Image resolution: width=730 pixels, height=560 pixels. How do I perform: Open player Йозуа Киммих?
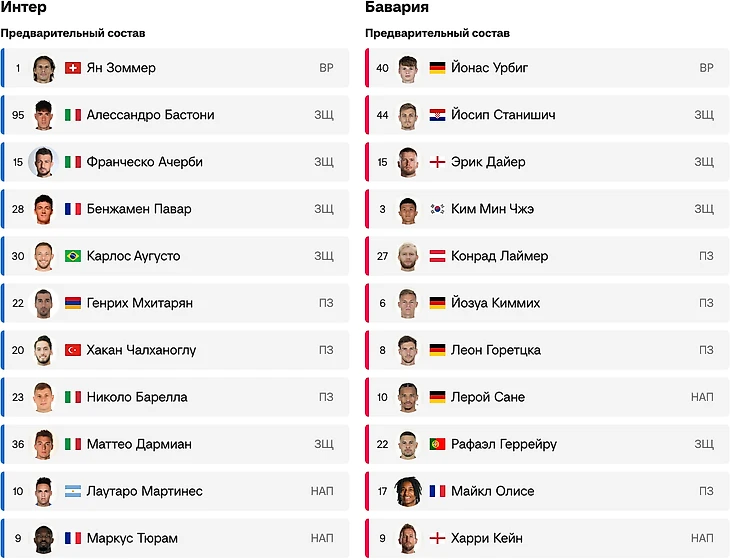tap(547, 303)
